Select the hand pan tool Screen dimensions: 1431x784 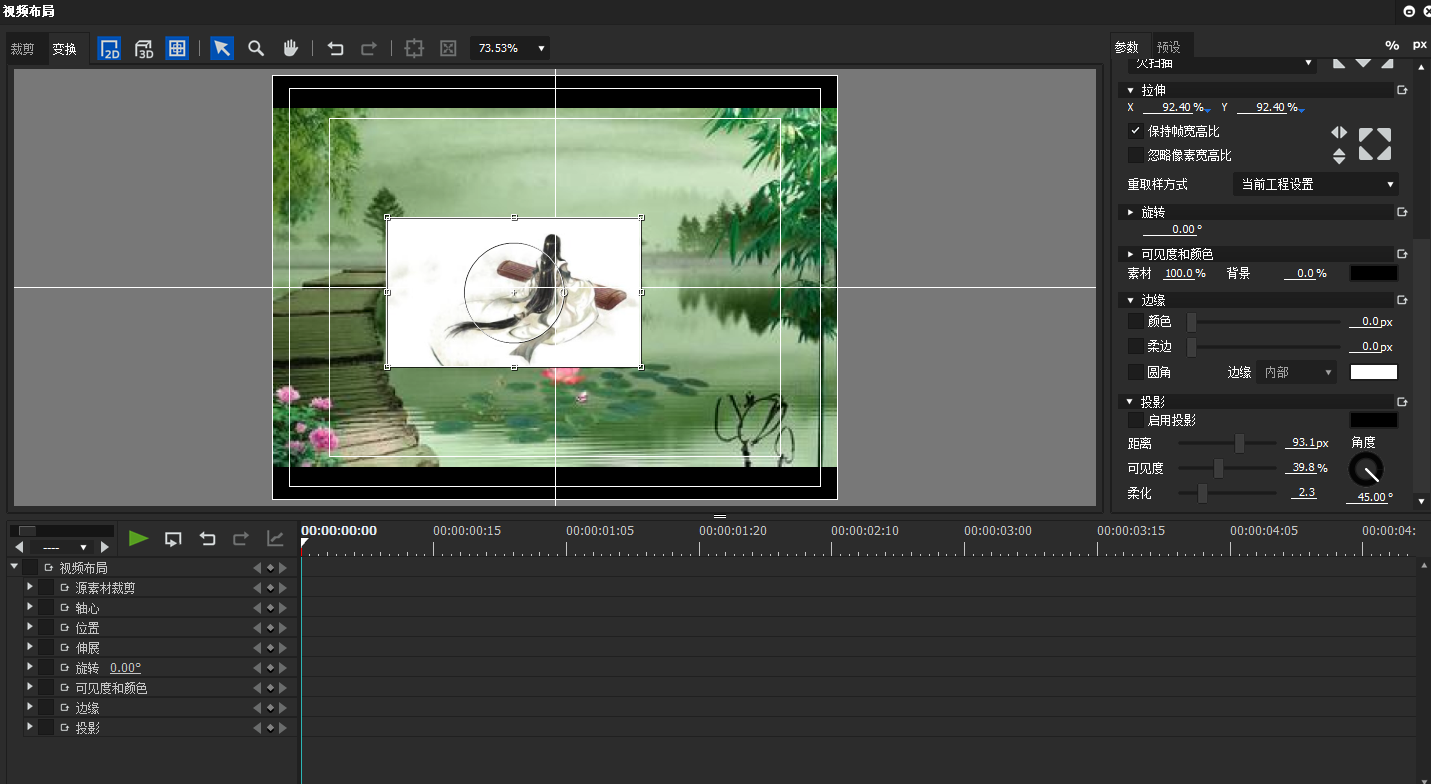click(290, 48)
